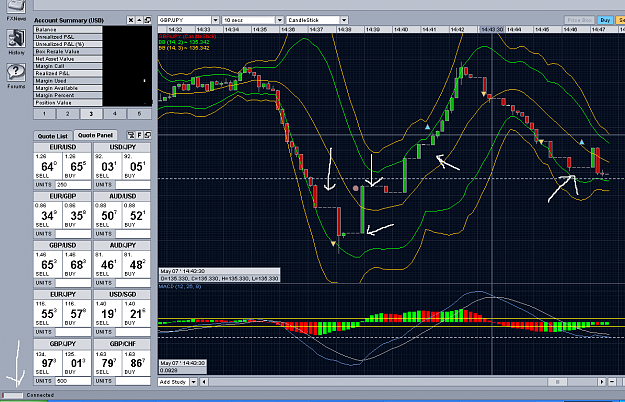Select the Margin Available row
The height and width of the screenshot is (402, 625).
[x=68, y=88]
